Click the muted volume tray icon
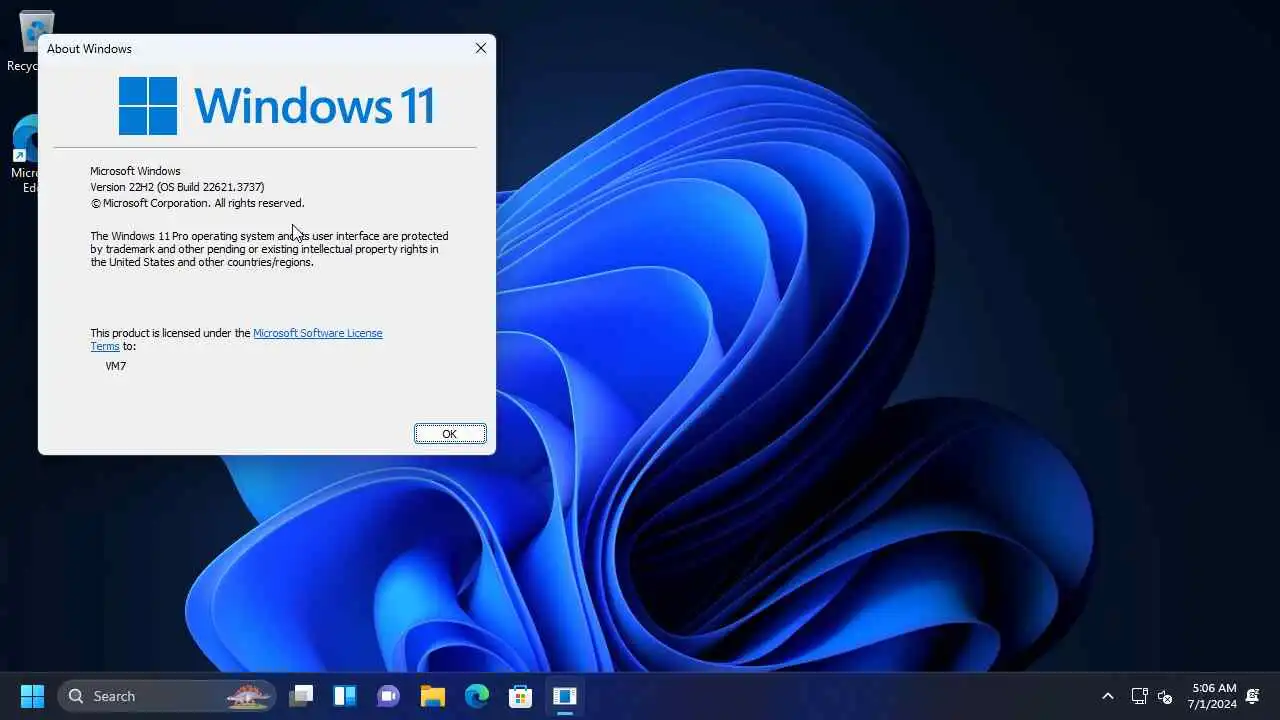This screenshot has width=1280, height=720. click(1164, 696)
